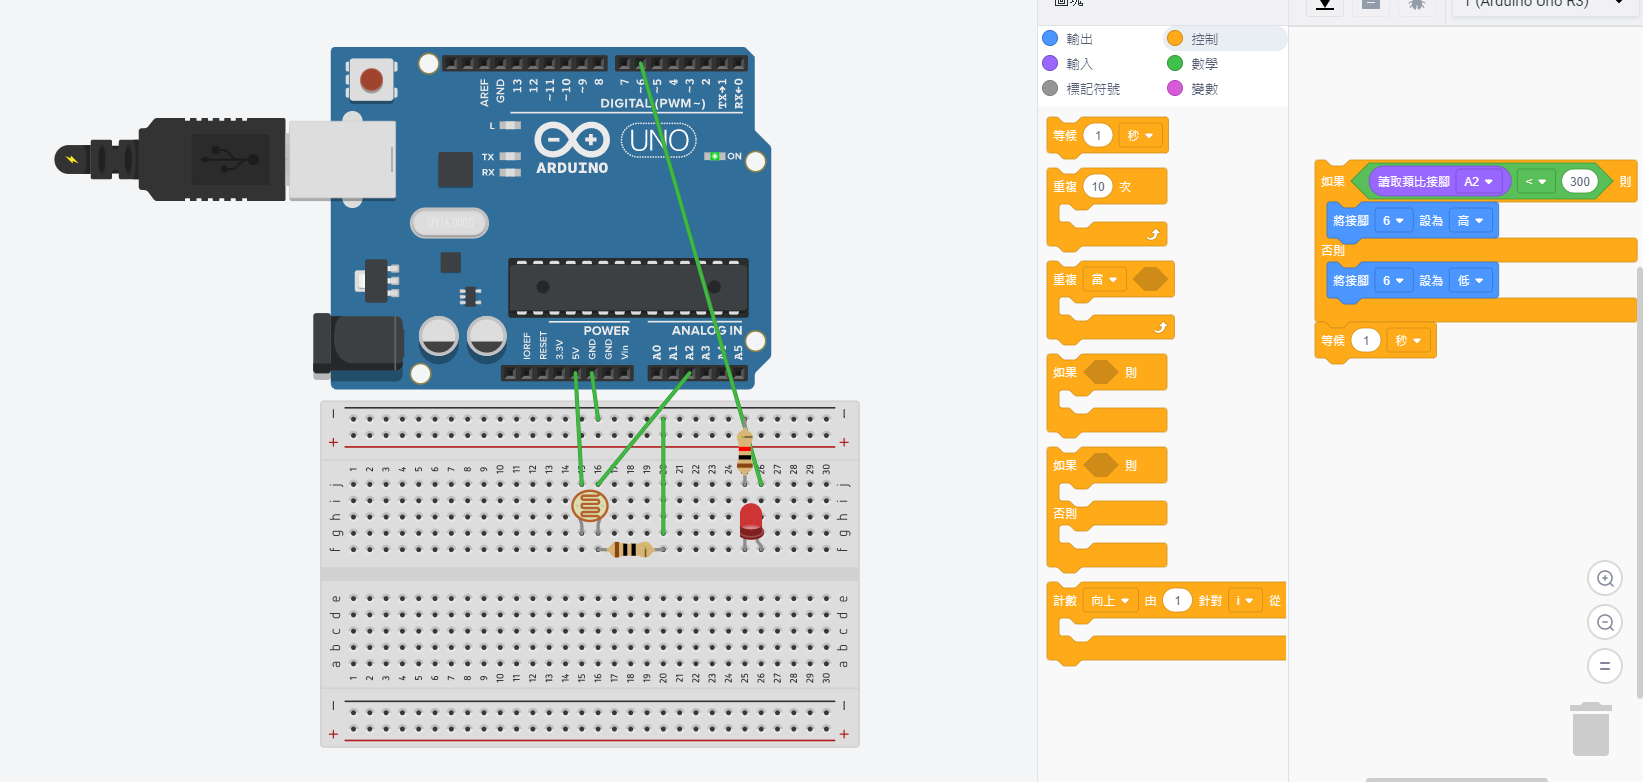Click the gray 標記符號 category color circle
The height and width of the screenshot is (782, 1643).
(1050, 89)
